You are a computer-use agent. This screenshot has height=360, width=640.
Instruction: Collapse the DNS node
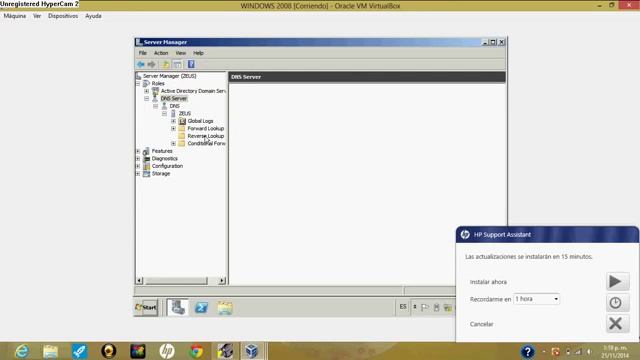point(156,106)
